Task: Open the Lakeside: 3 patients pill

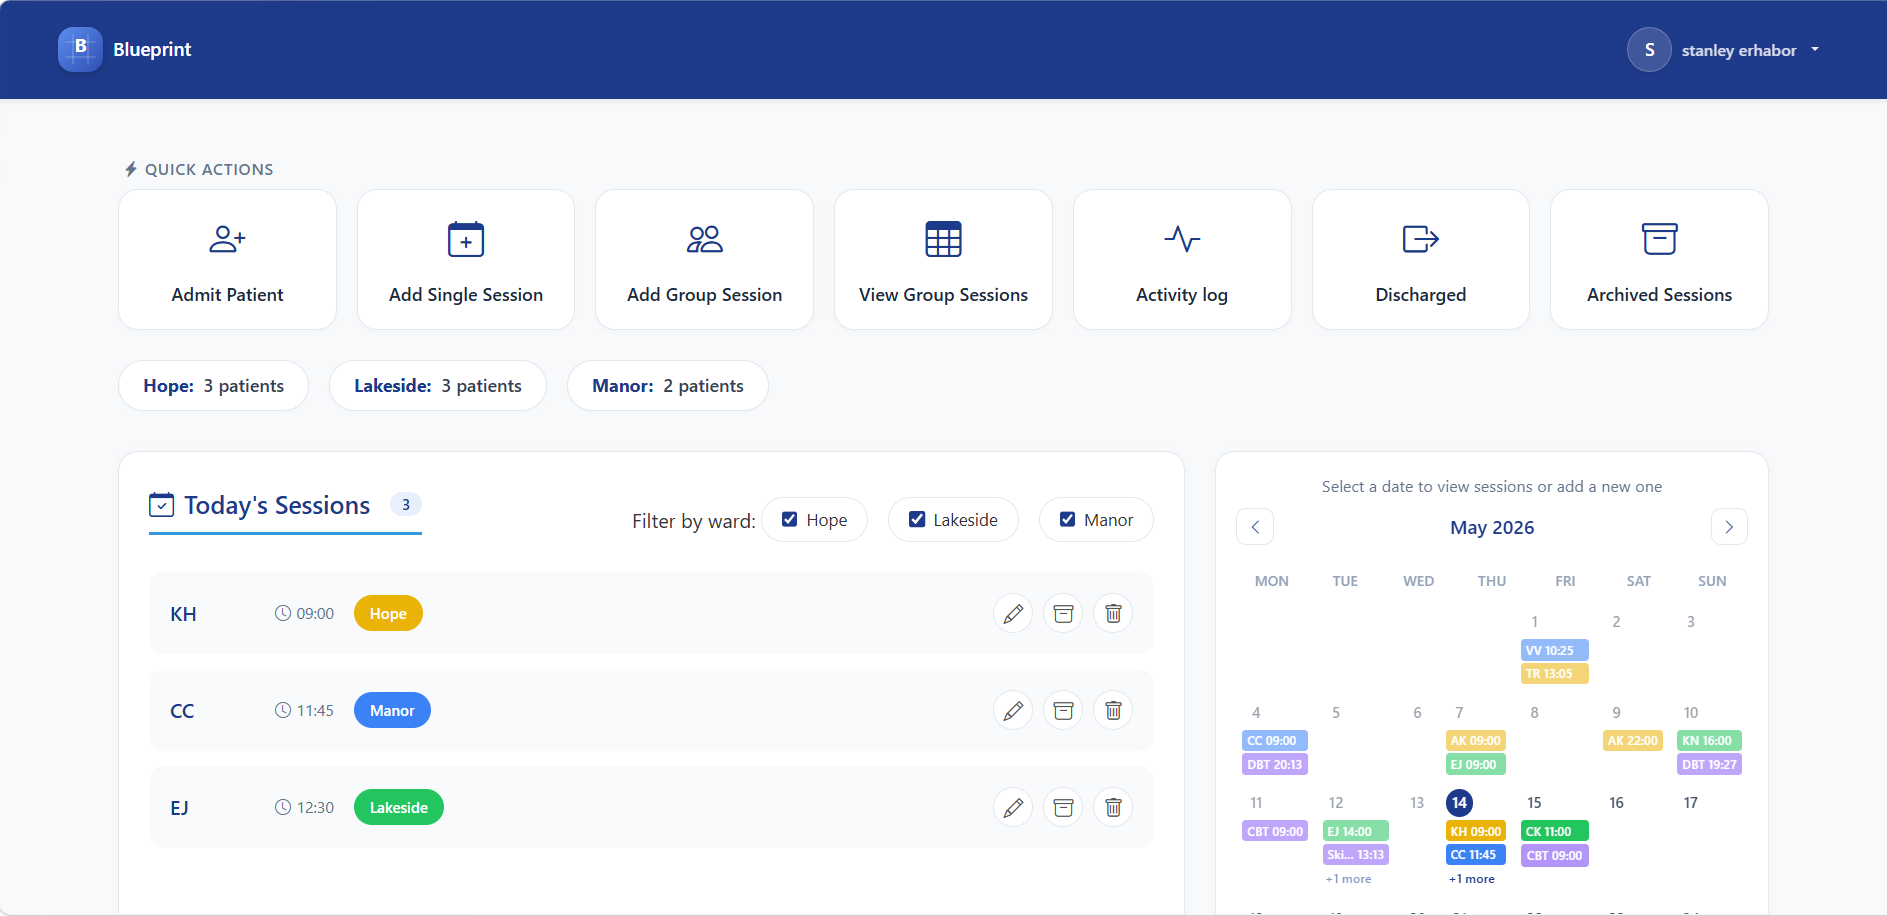Action: [438, 386]
